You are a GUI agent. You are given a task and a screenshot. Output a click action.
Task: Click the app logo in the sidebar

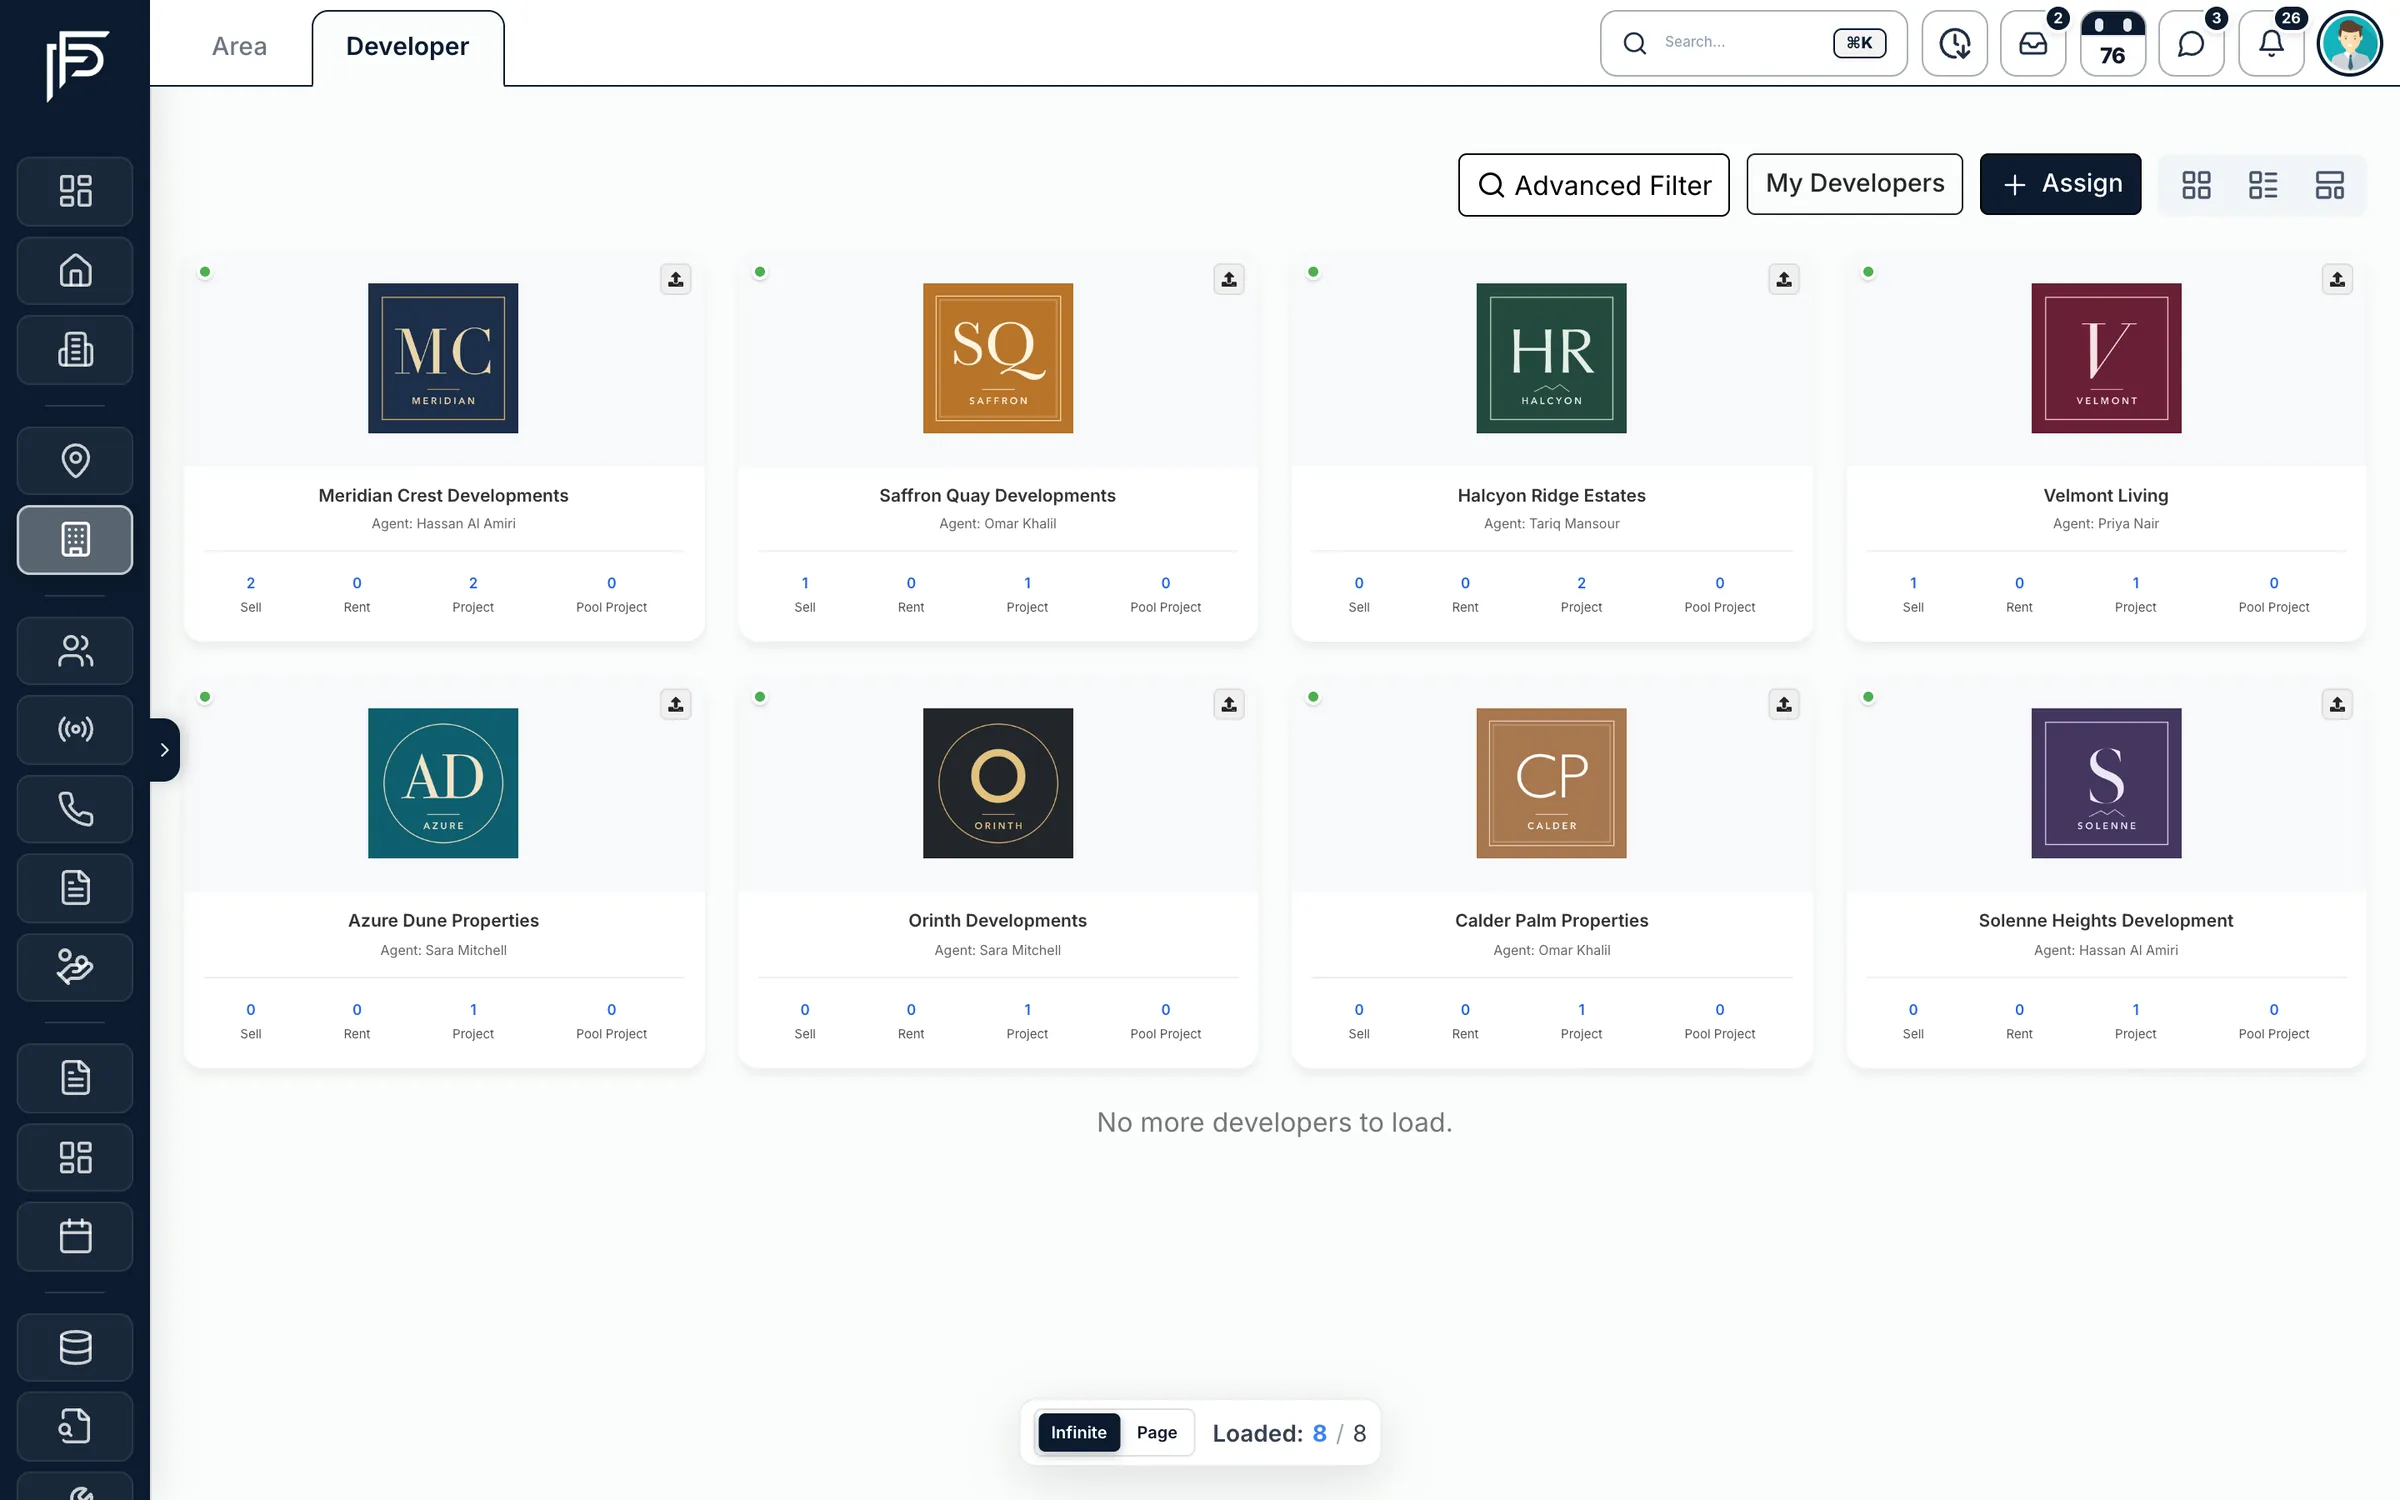[77, 64]
